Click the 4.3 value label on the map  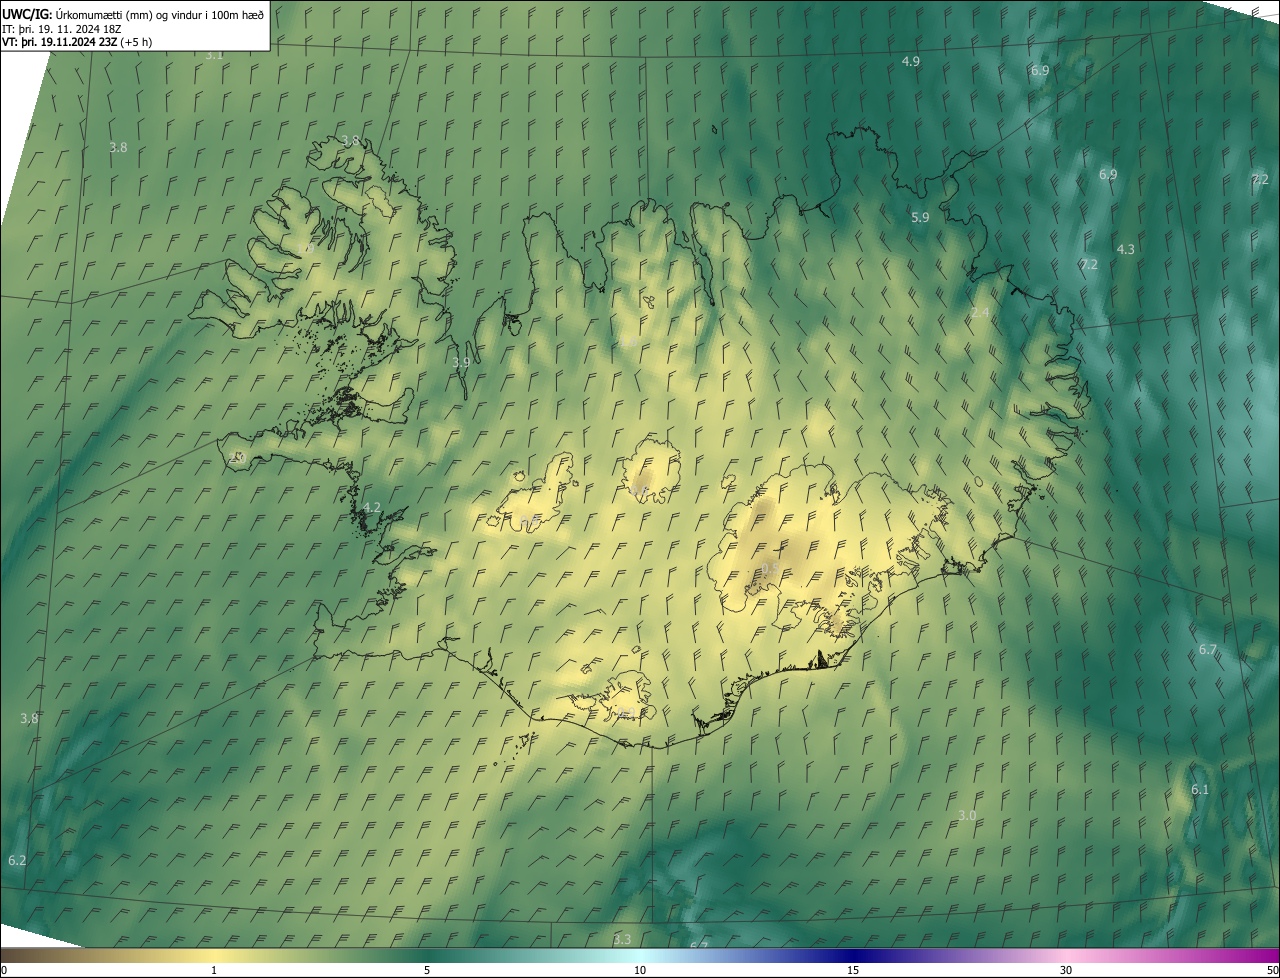pos(1126,249)
